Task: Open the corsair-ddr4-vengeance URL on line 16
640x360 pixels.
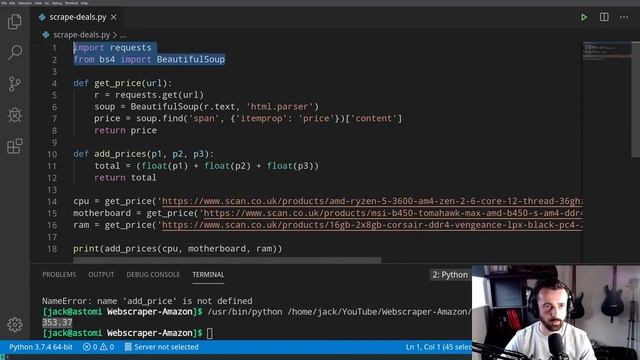Action: click(372, 225)
